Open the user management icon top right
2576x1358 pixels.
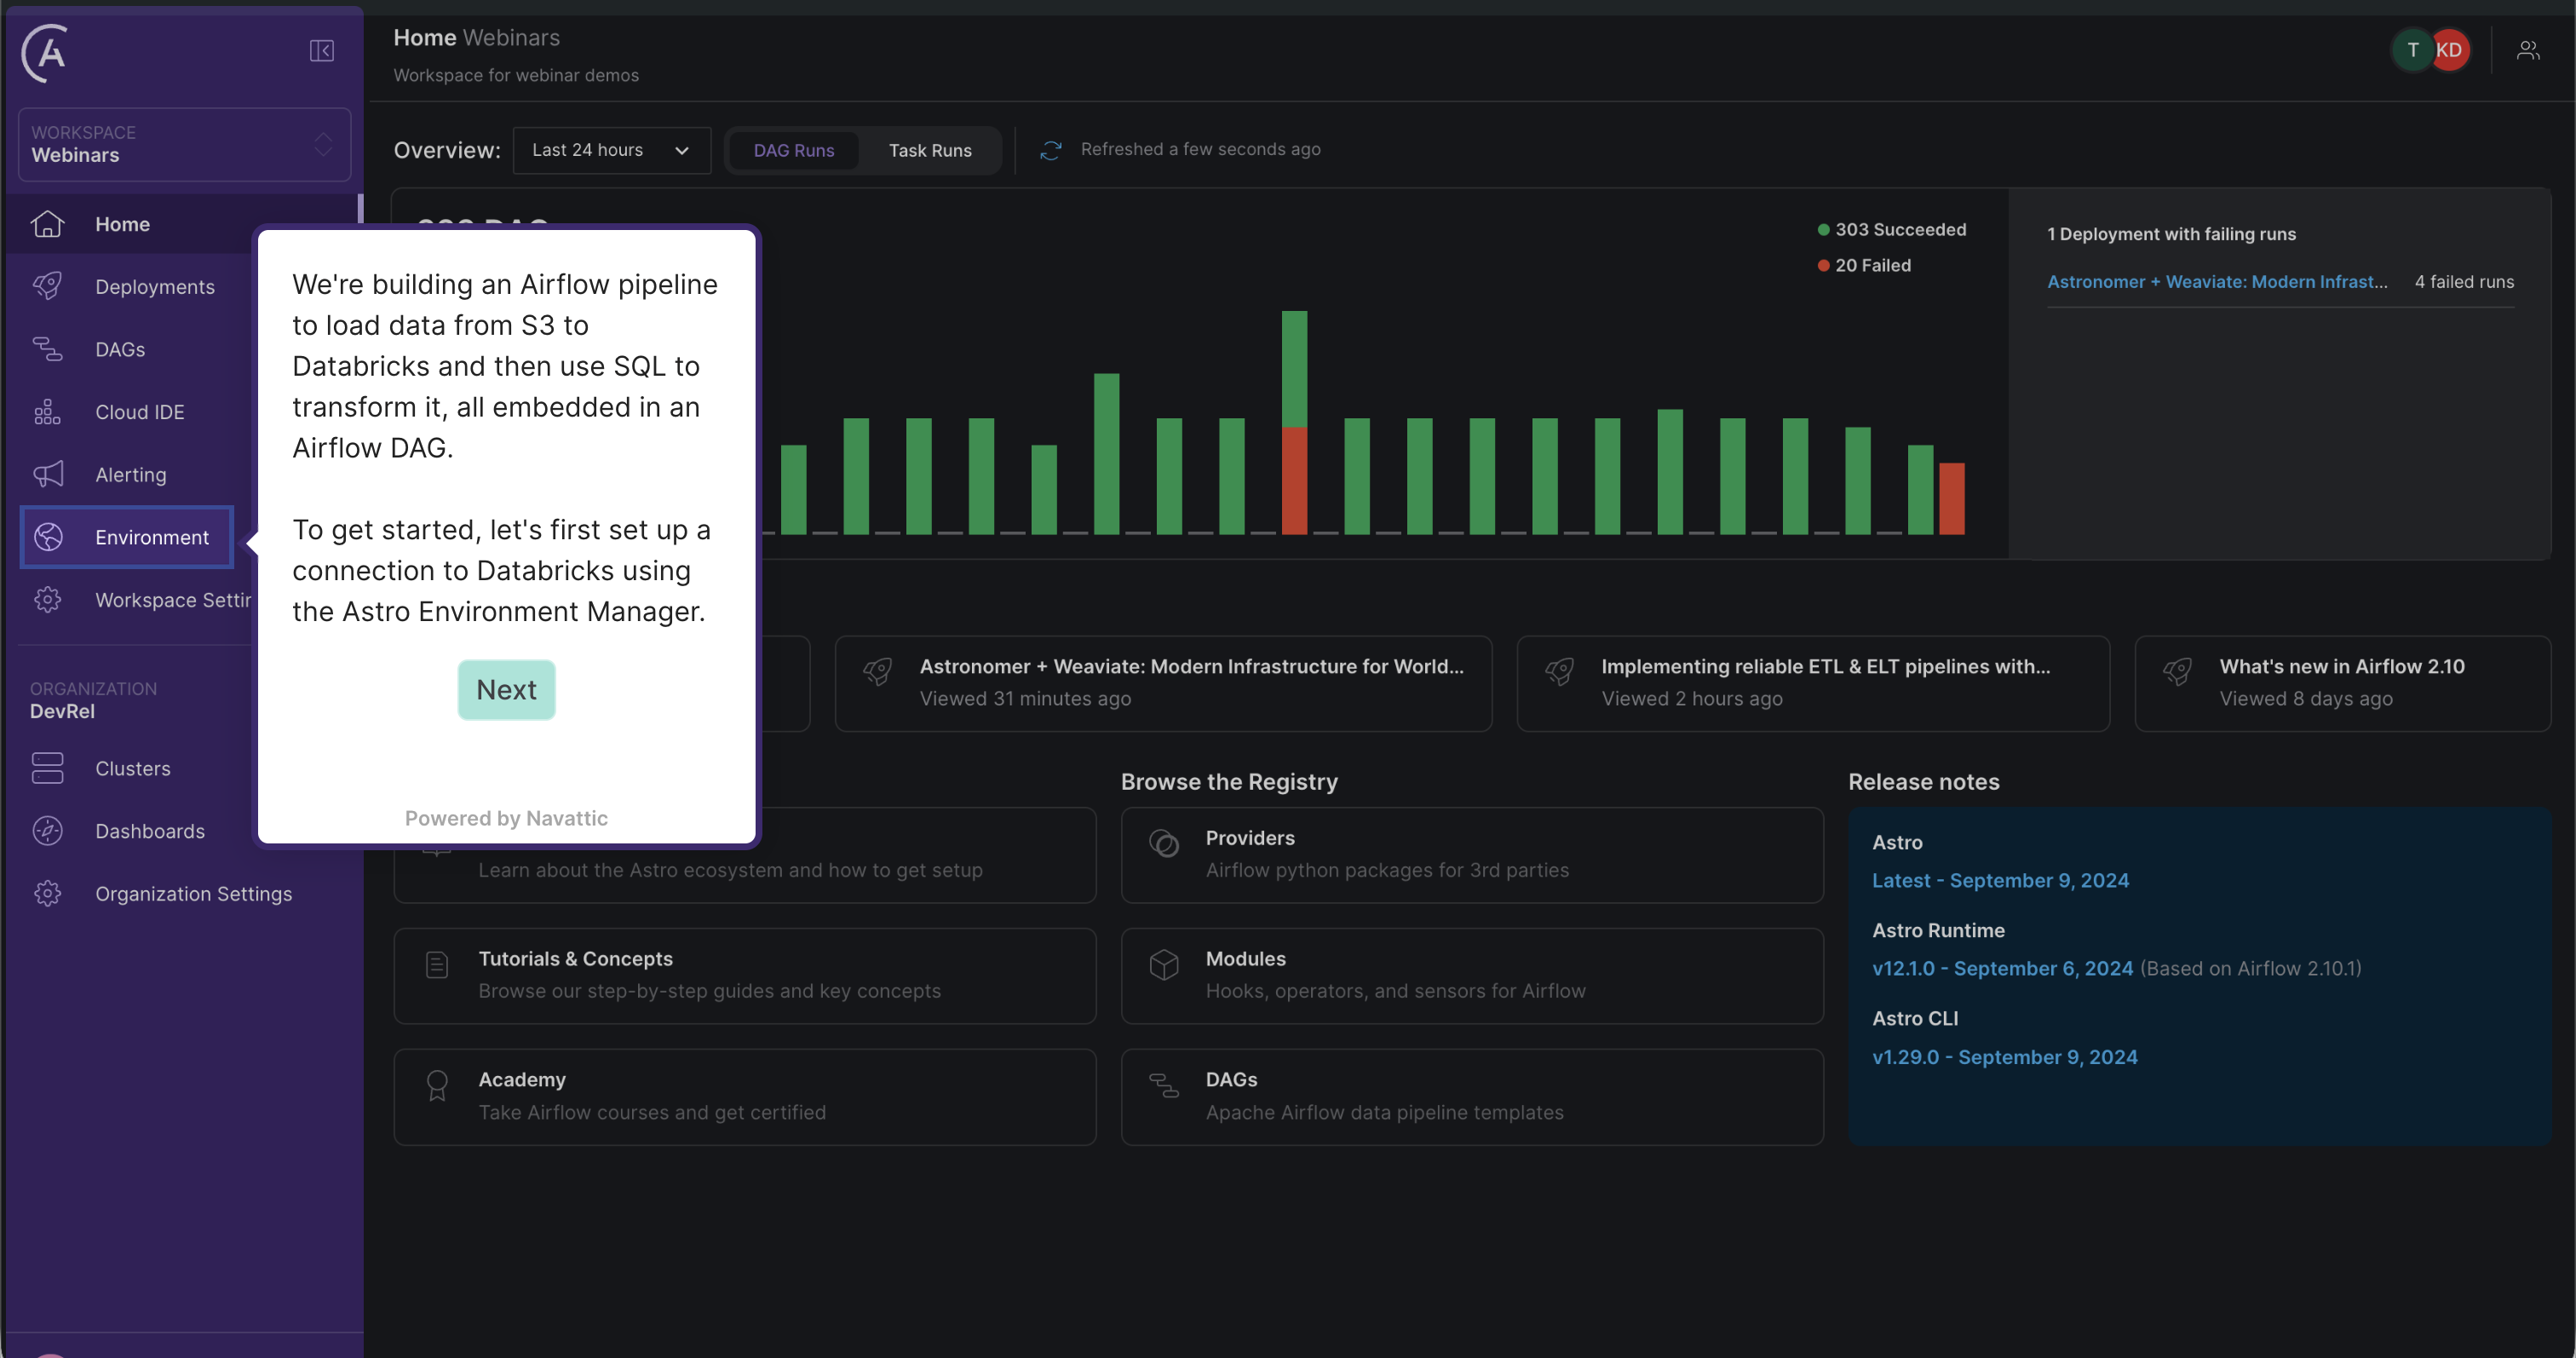[x=2528, y=50]
